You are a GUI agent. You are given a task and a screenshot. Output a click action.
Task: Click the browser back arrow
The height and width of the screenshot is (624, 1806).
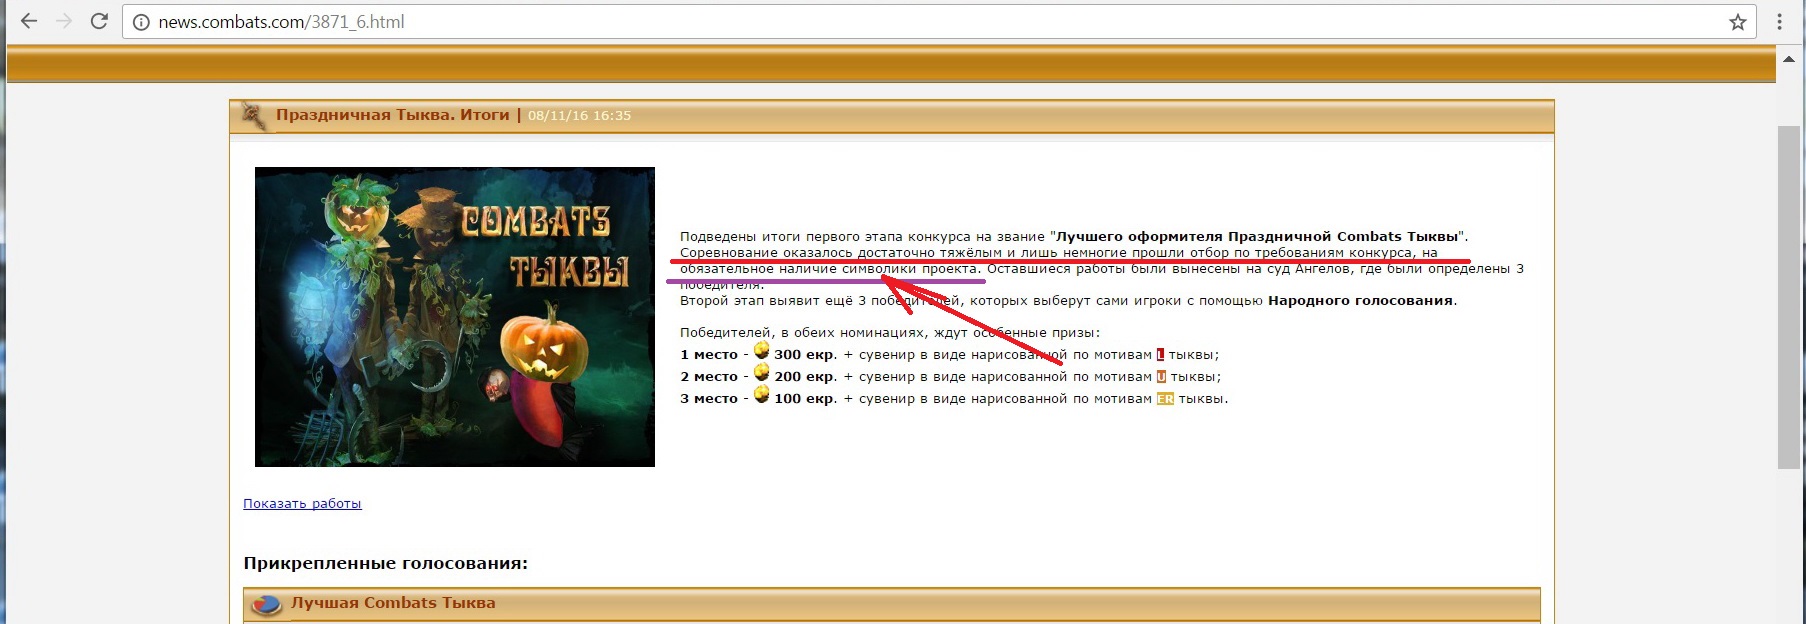click(x=29, y=21)
